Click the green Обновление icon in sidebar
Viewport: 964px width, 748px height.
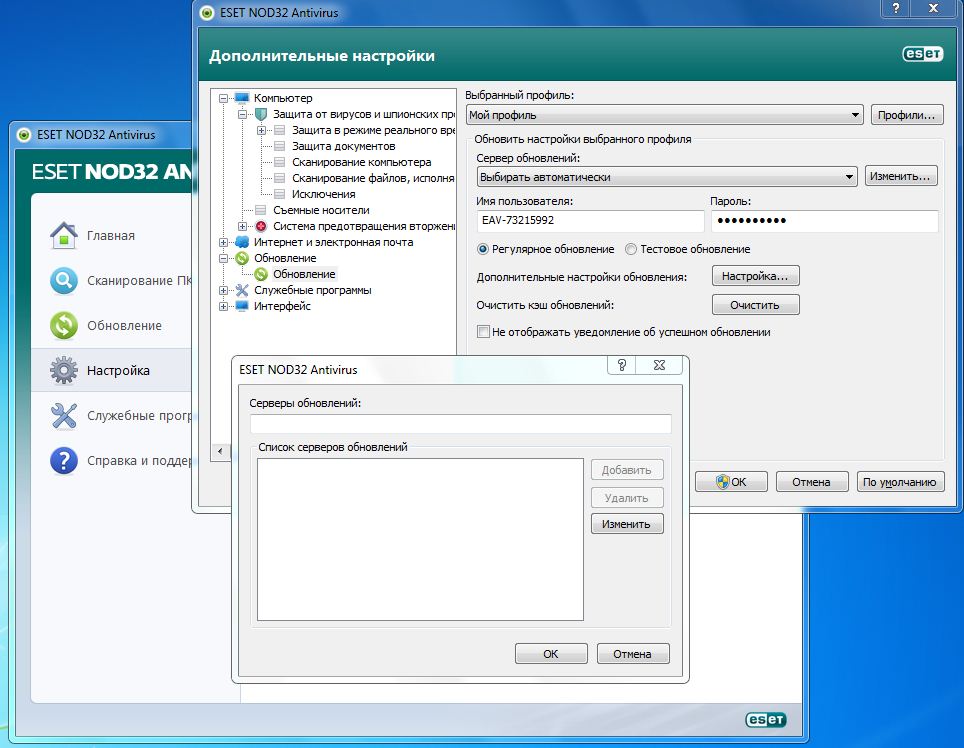[64, 326]
